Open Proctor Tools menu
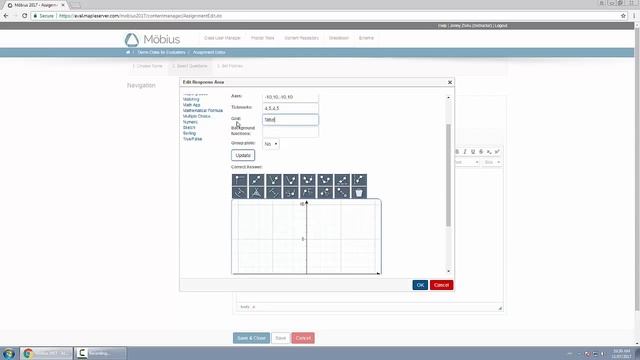This screenshot has width=640, height=360. point(262,38)
